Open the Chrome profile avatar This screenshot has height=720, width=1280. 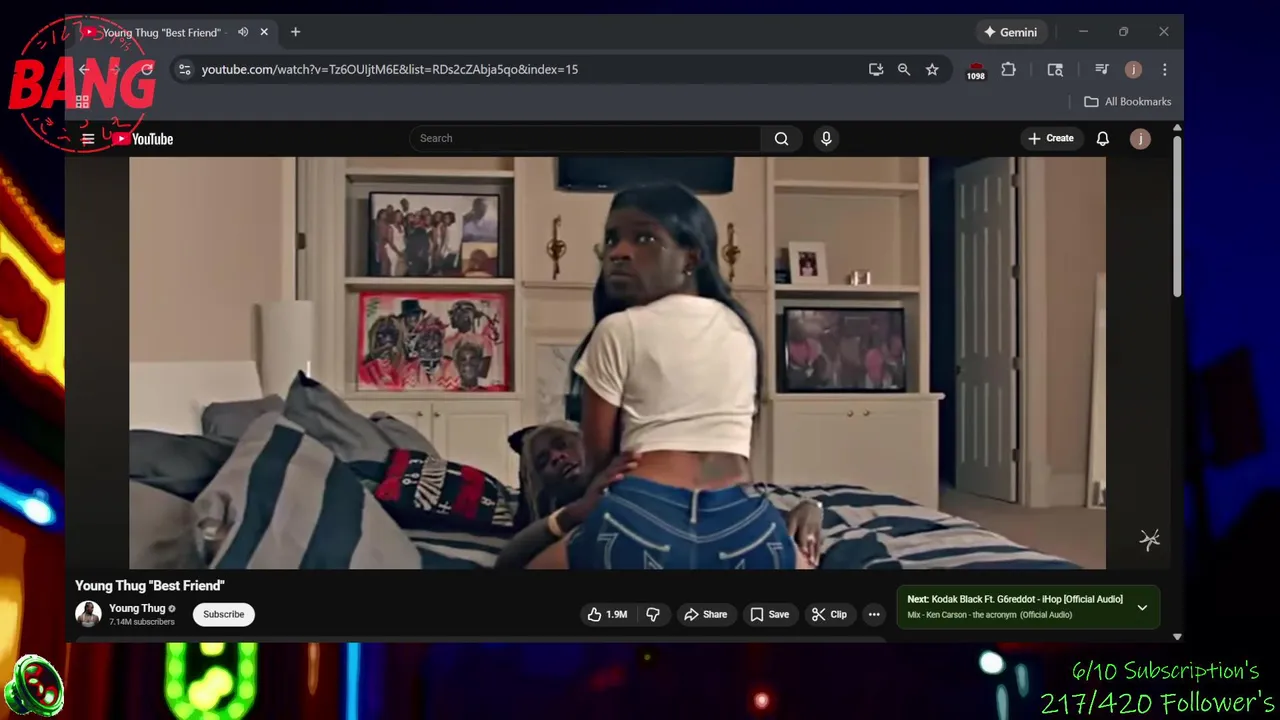click(1133, 69)
